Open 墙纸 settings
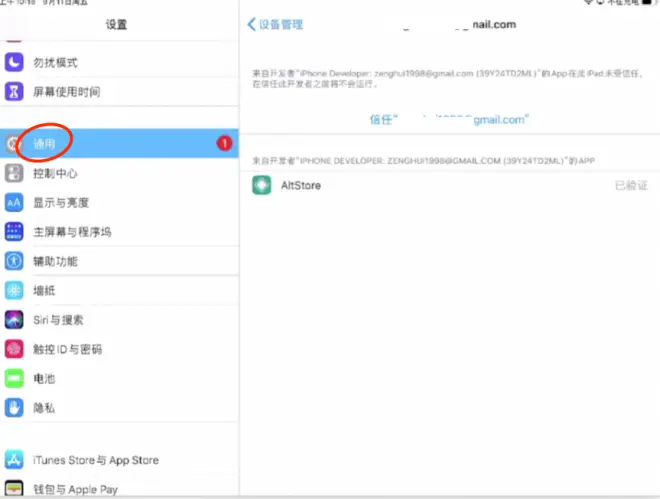 click(x=120, y=290)
